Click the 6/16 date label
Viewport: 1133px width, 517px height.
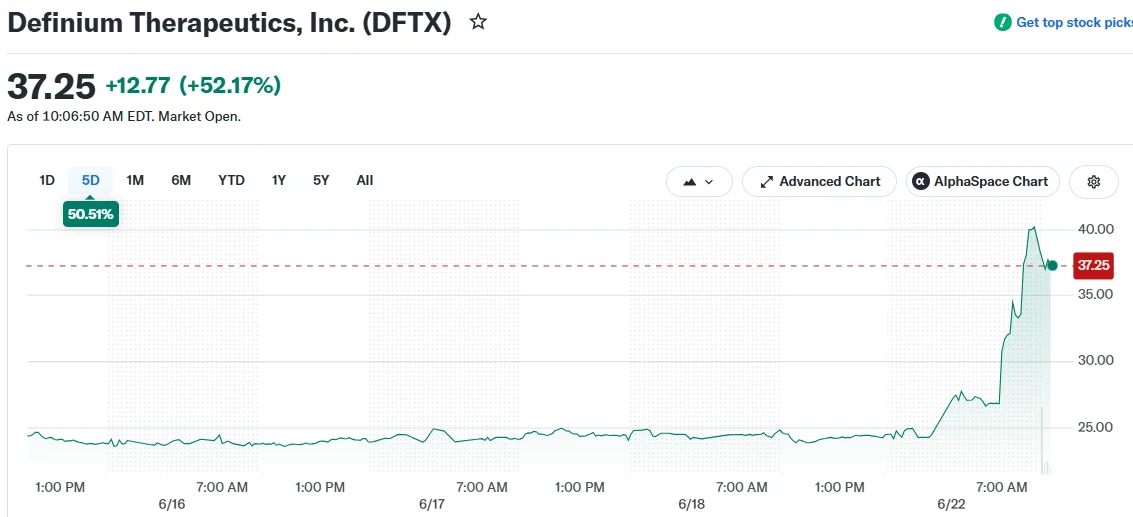pyautogui.click(x=172, y=504)
